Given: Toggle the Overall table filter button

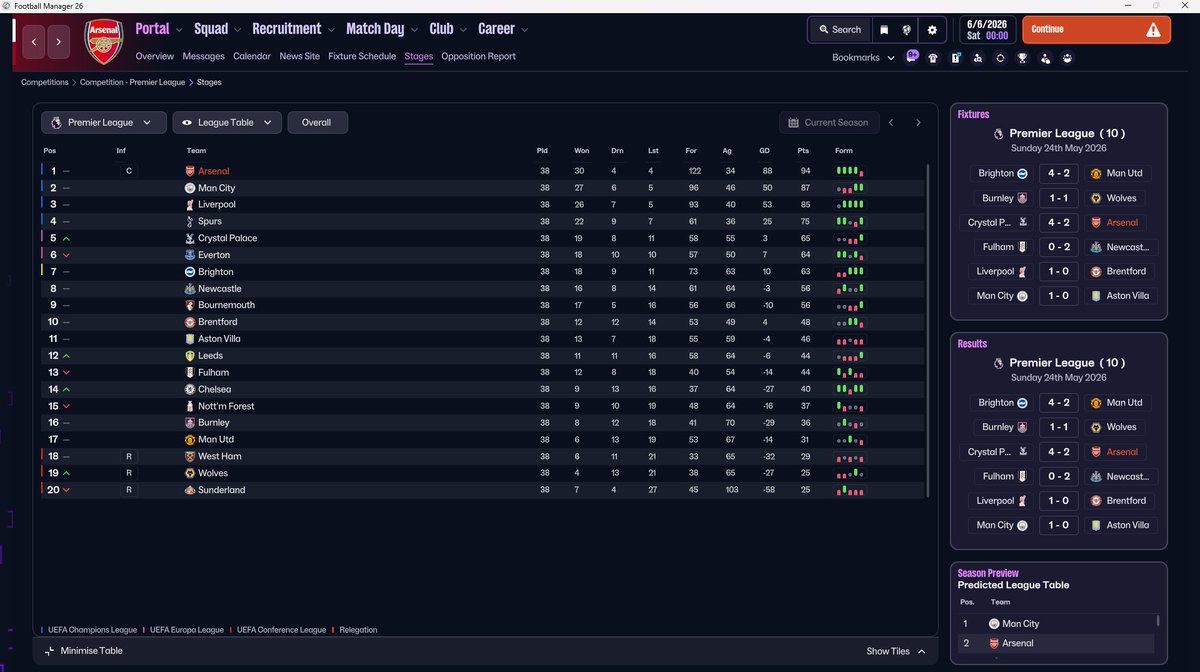Looking at the screenshot, I should 317,122.
